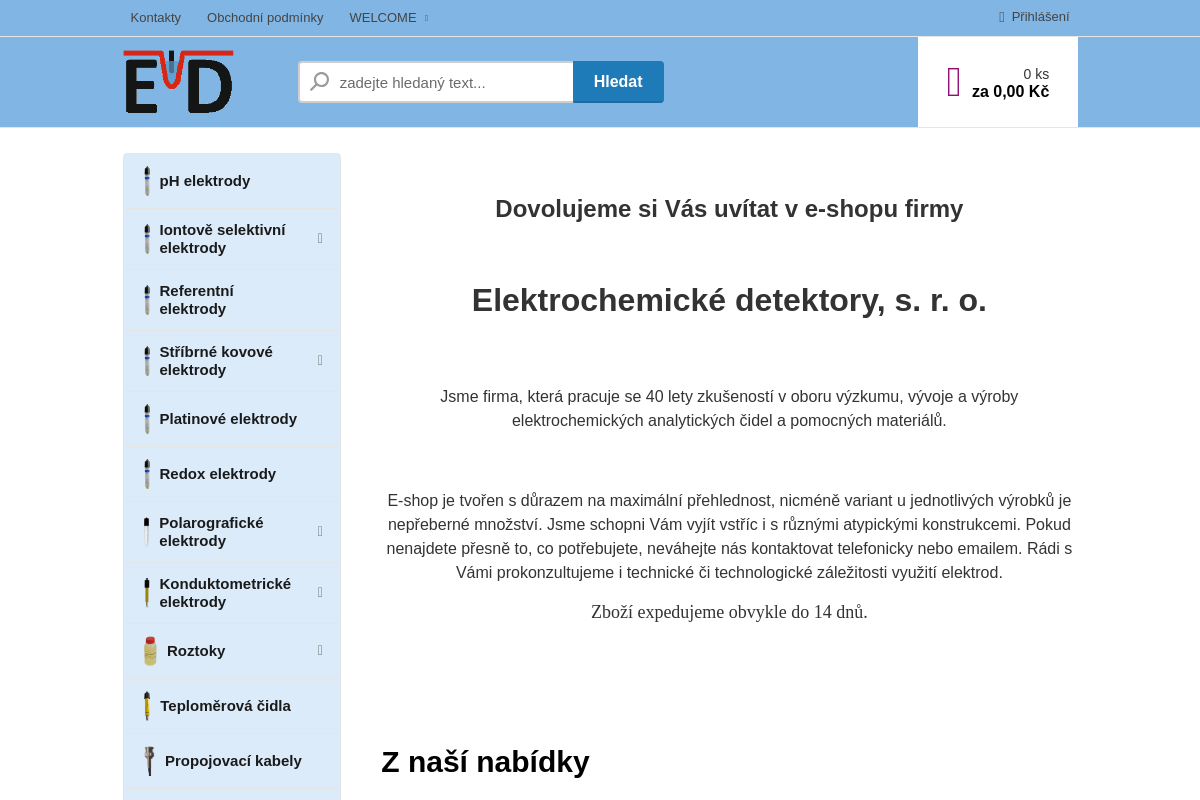This screenshot has width=1200, height=800.
Task: Expand the WELCOME dropdown menu
Action: pyautogui.click(x=388, y=17)
